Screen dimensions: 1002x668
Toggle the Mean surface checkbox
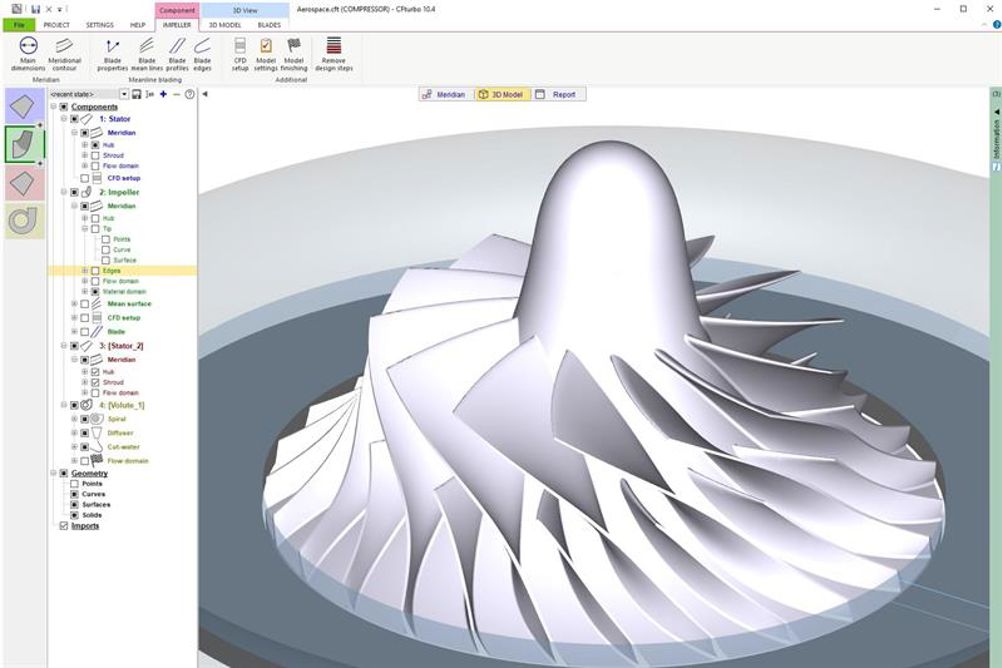pos(84,304)
